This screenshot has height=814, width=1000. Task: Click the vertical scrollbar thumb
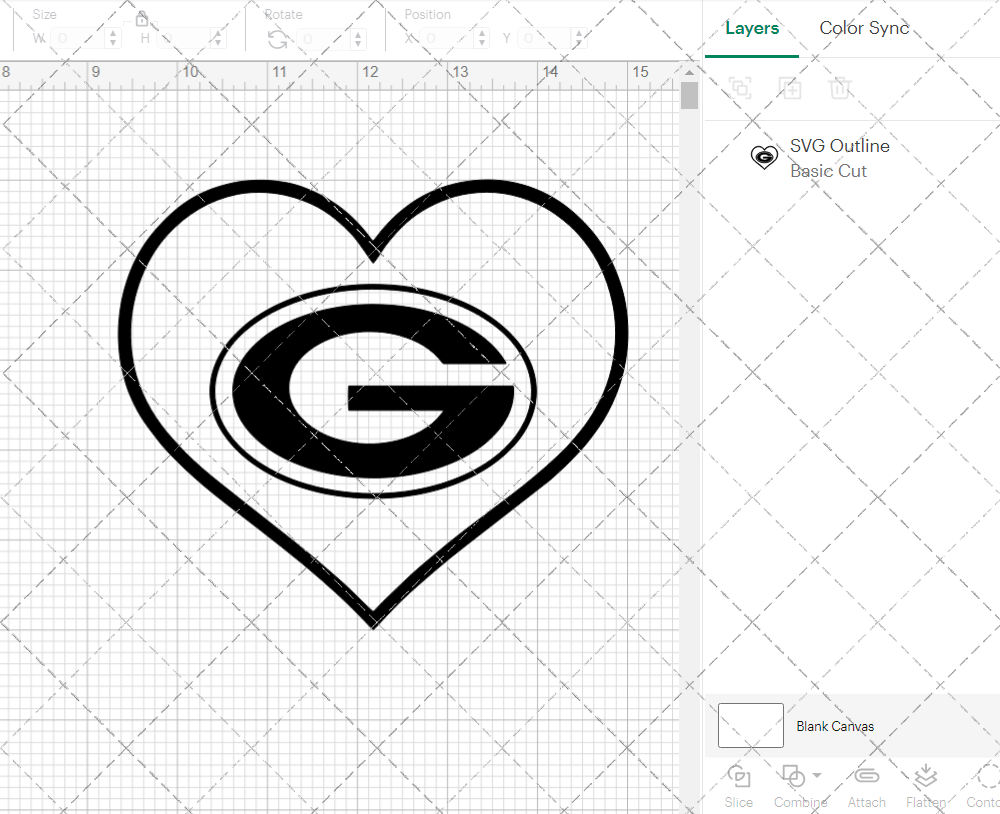coord(689,96)
